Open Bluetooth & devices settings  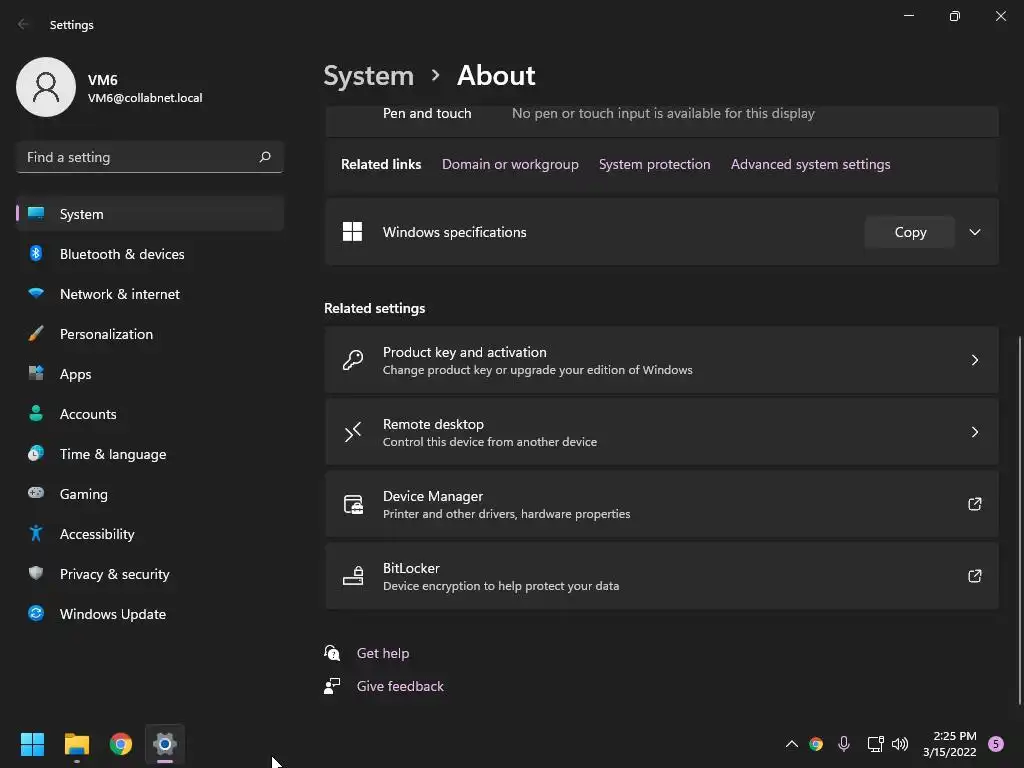coord(121,254)
